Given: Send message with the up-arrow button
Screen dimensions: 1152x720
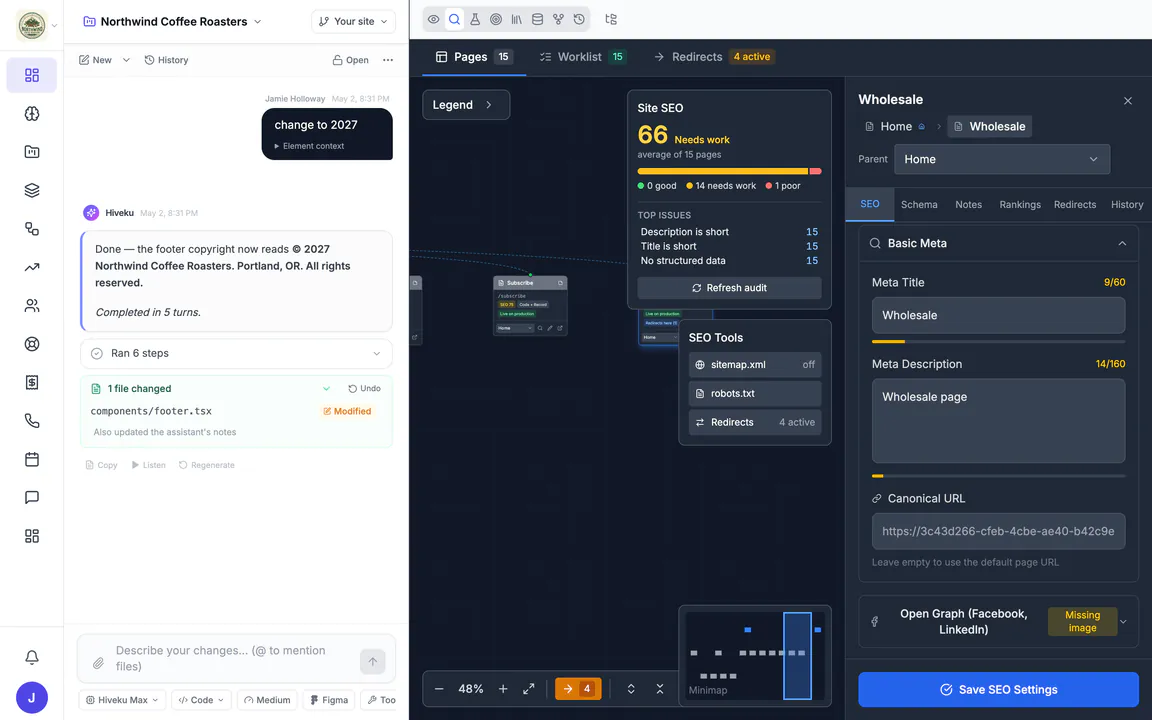Looking at the screenshot, I should pyautogui.click(x=372, y=662).
